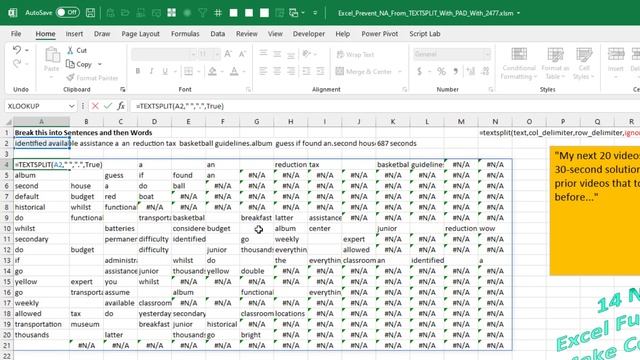Click the Cell Styles button
This screenshot has width=640, height=360.
tap(584, 63)
